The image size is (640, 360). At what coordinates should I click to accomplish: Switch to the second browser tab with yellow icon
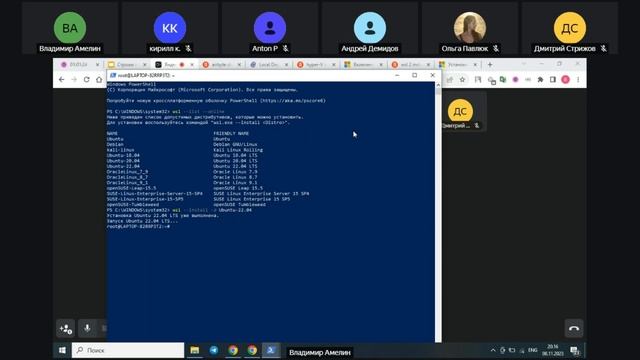coord(127,64)
